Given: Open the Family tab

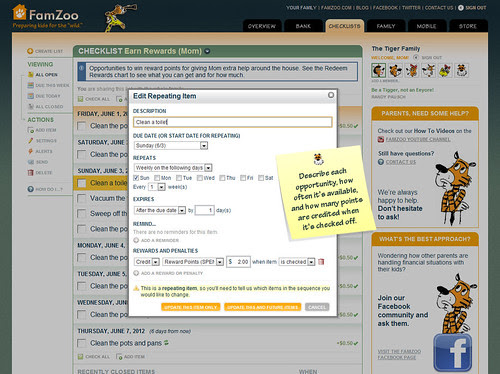Looking at the screenshot, I should click(386, 26).
